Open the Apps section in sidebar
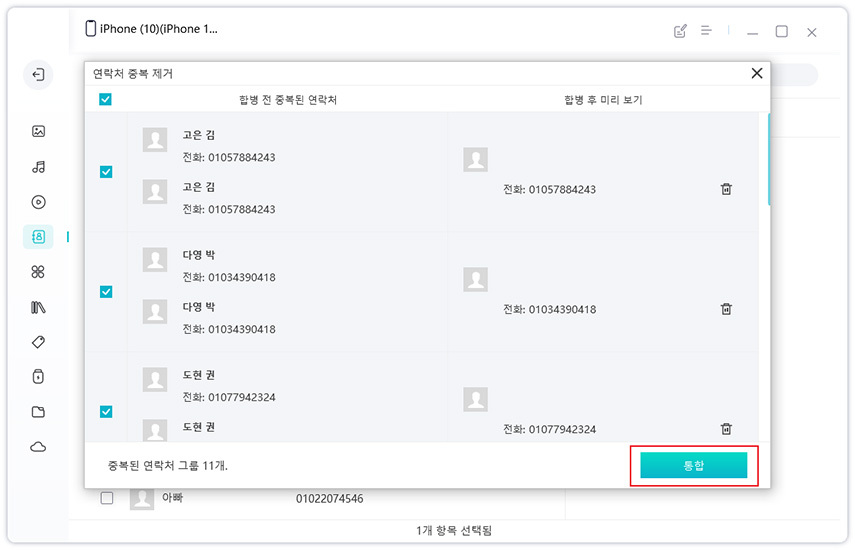The image size is (855, 550). click(38, 272)
